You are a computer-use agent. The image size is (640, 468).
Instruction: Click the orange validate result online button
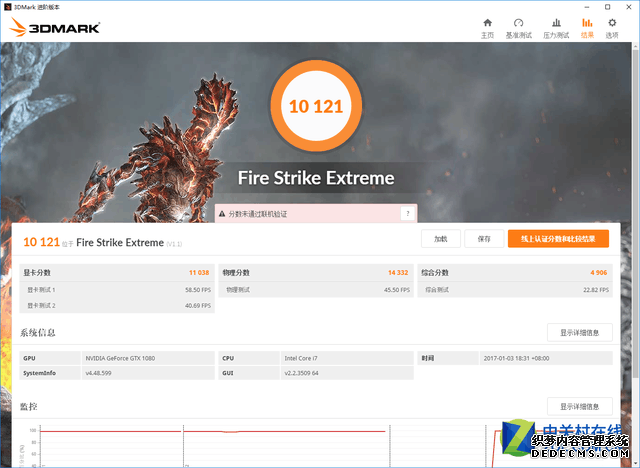point(558,239)
